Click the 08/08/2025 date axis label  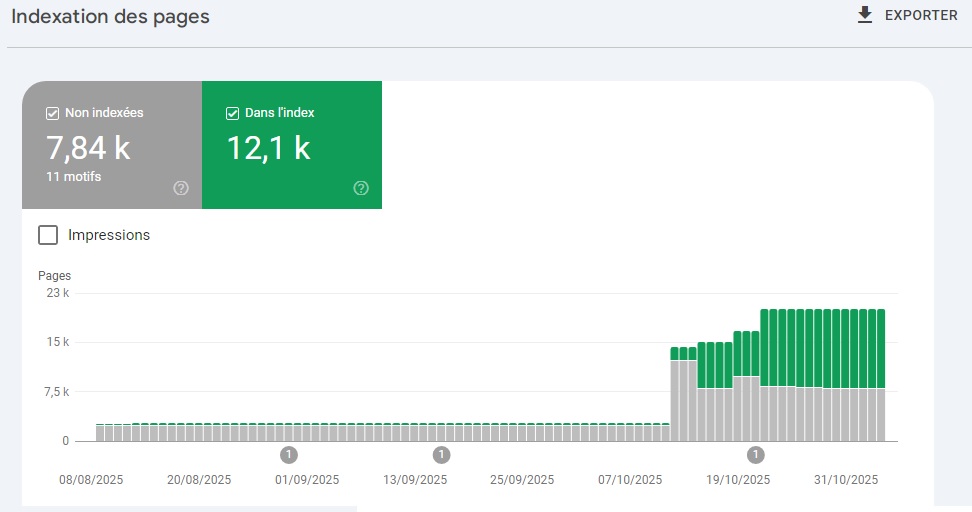[91, 480]
